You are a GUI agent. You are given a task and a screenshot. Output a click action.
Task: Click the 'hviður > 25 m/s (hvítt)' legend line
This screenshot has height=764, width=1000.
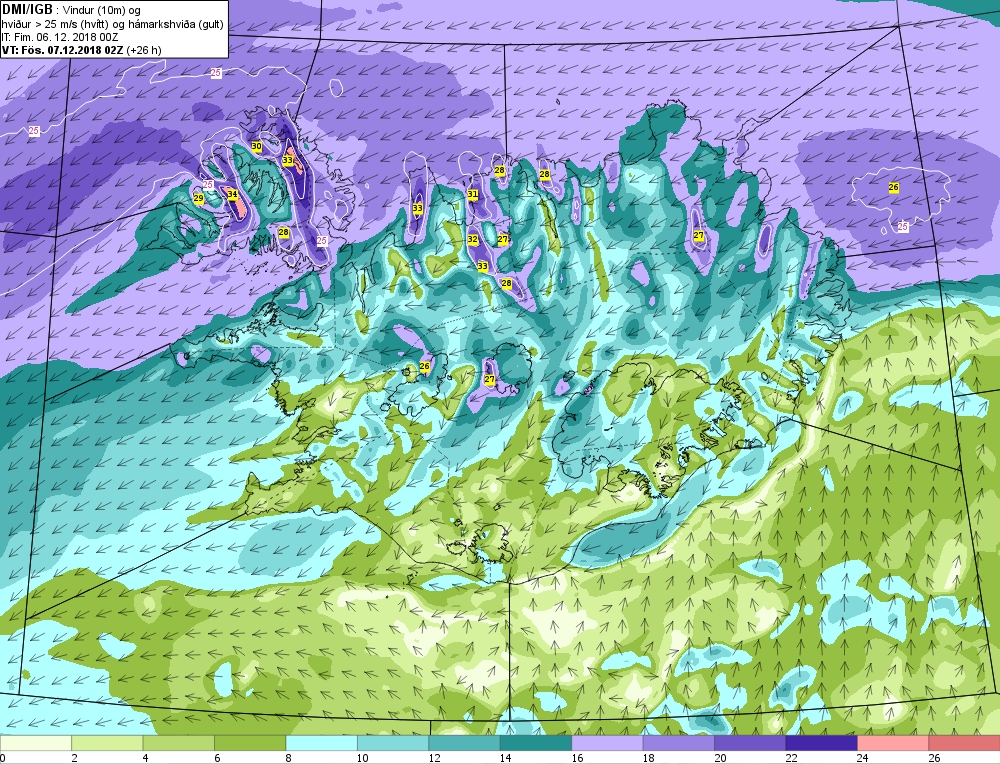pyautogui.click(x=60, y=24)
